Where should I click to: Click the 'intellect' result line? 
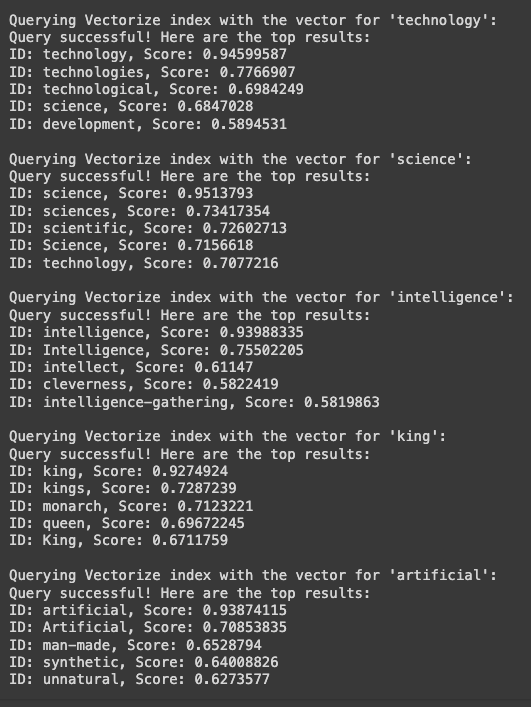(131, 367)
